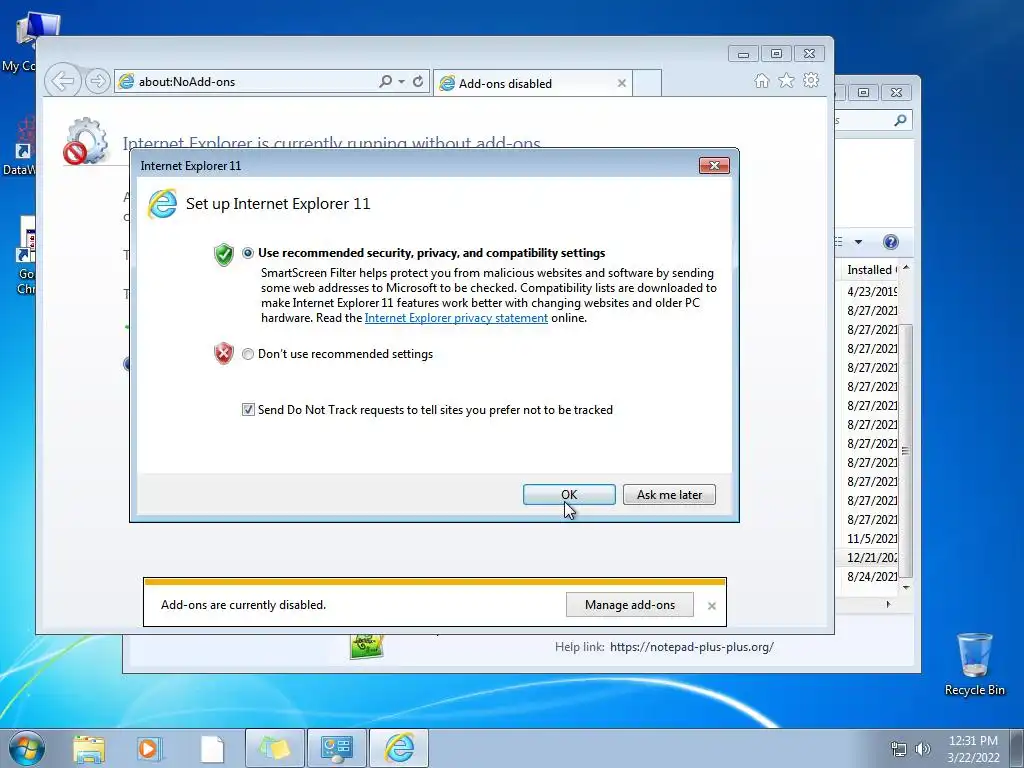The height and width of the screenshot is (768, 1024).
Task: Open Favorites star icon
Action: (x=786, y=80)
